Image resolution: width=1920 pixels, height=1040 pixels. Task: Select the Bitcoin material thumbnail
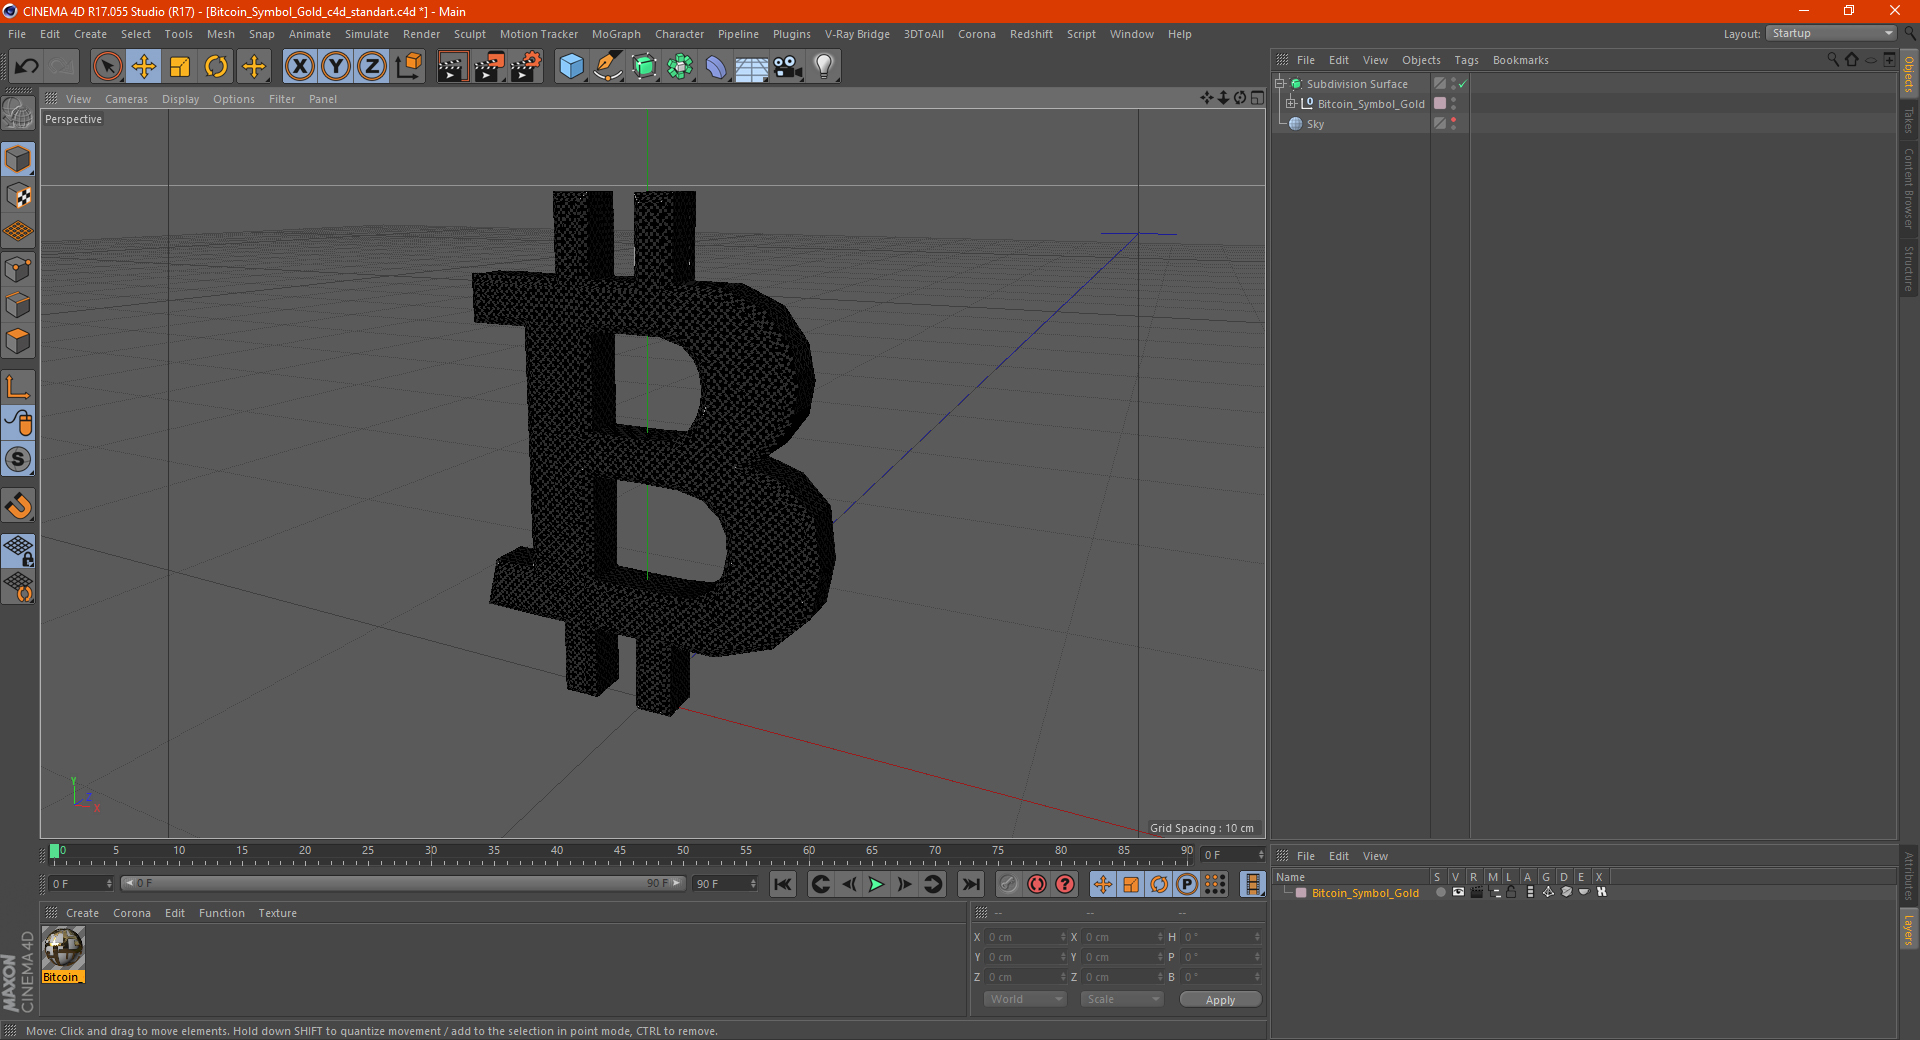(63, 948)
